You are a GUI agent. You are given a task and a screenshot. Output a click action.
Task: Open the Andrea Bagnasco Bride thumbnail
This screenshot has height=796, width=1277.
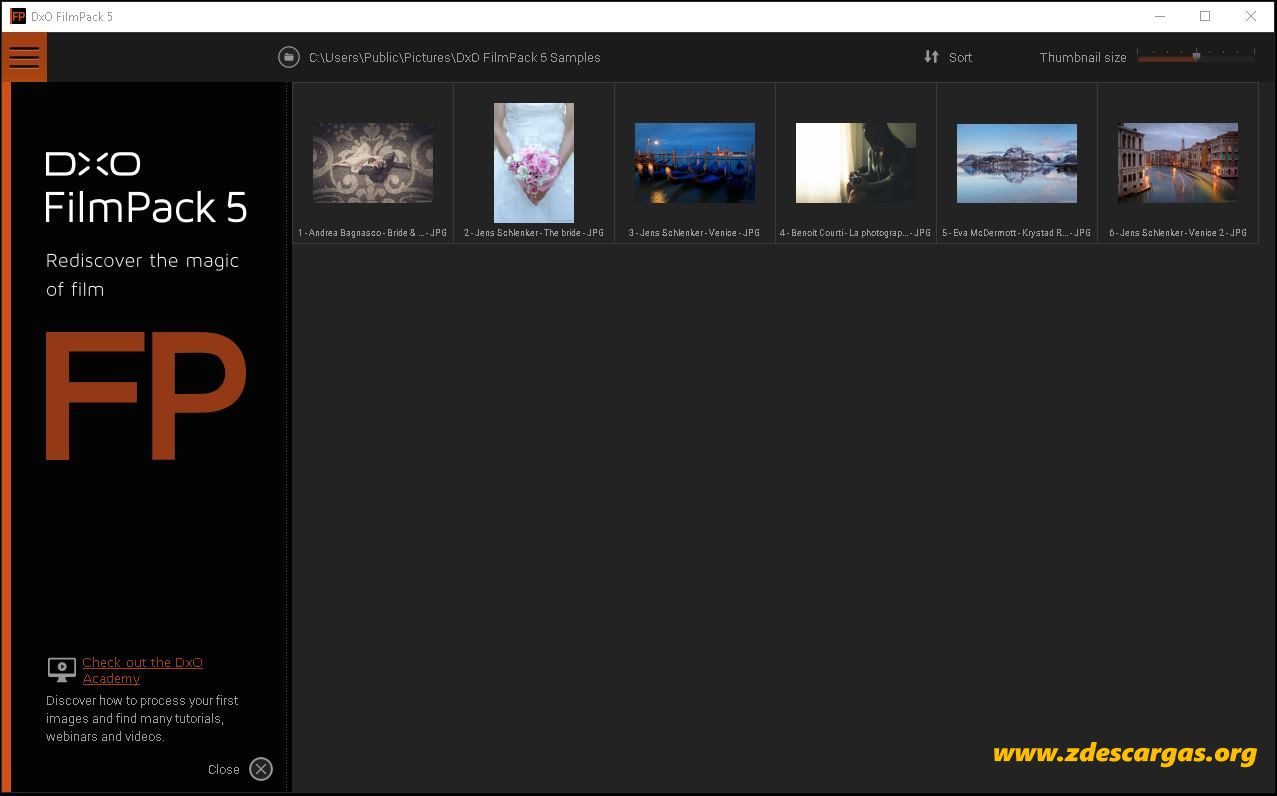373,163
